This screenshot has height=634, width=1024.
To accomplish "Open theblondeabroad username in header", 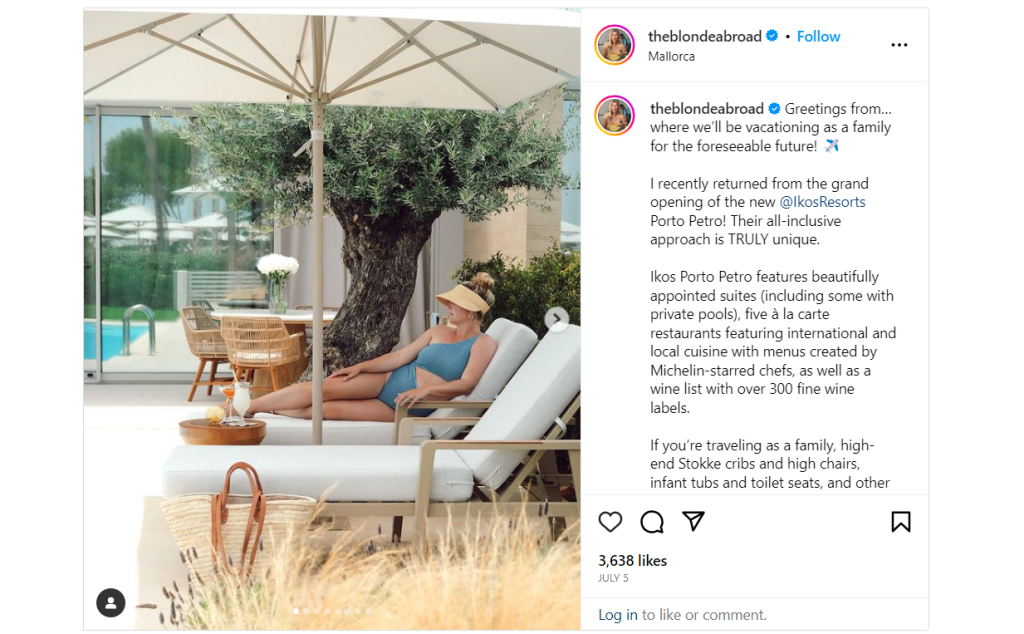I will click(x=705, y=37).
